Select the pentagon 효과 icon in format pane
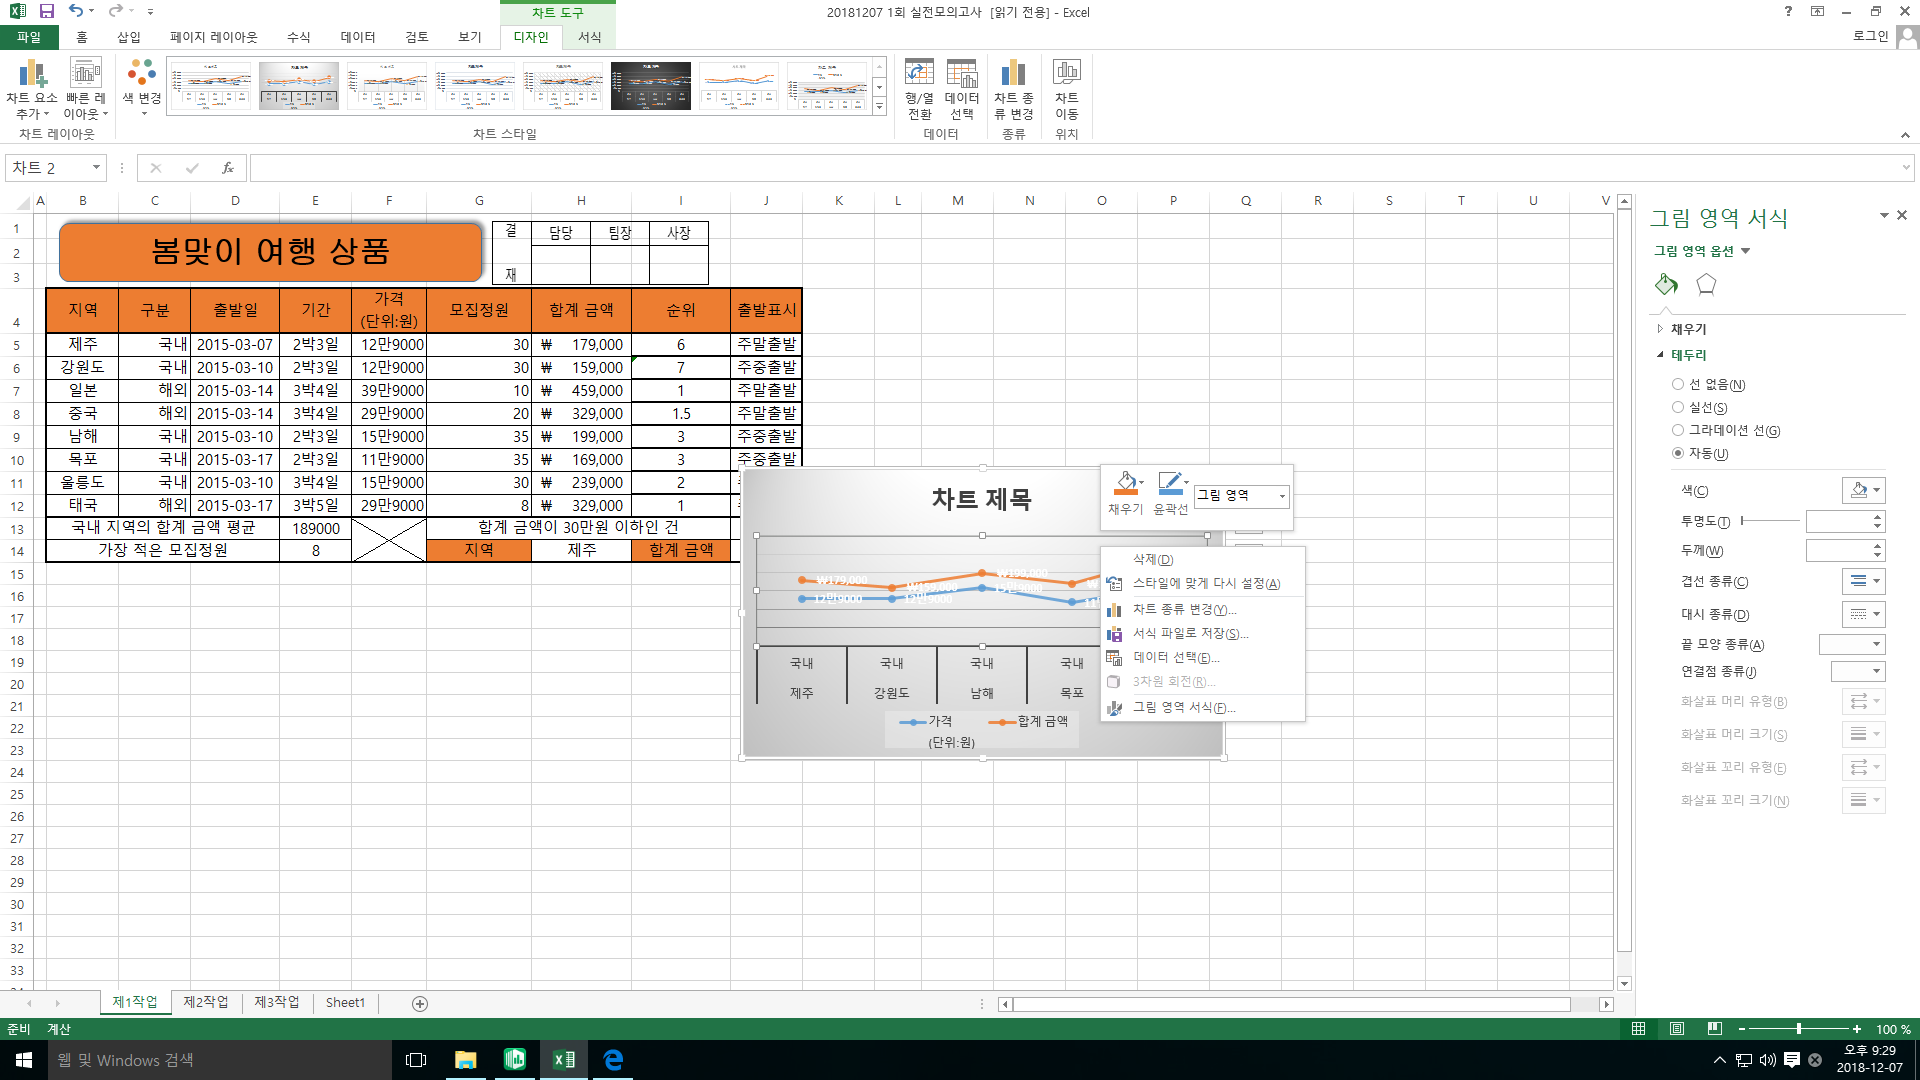 (1706, 285)
